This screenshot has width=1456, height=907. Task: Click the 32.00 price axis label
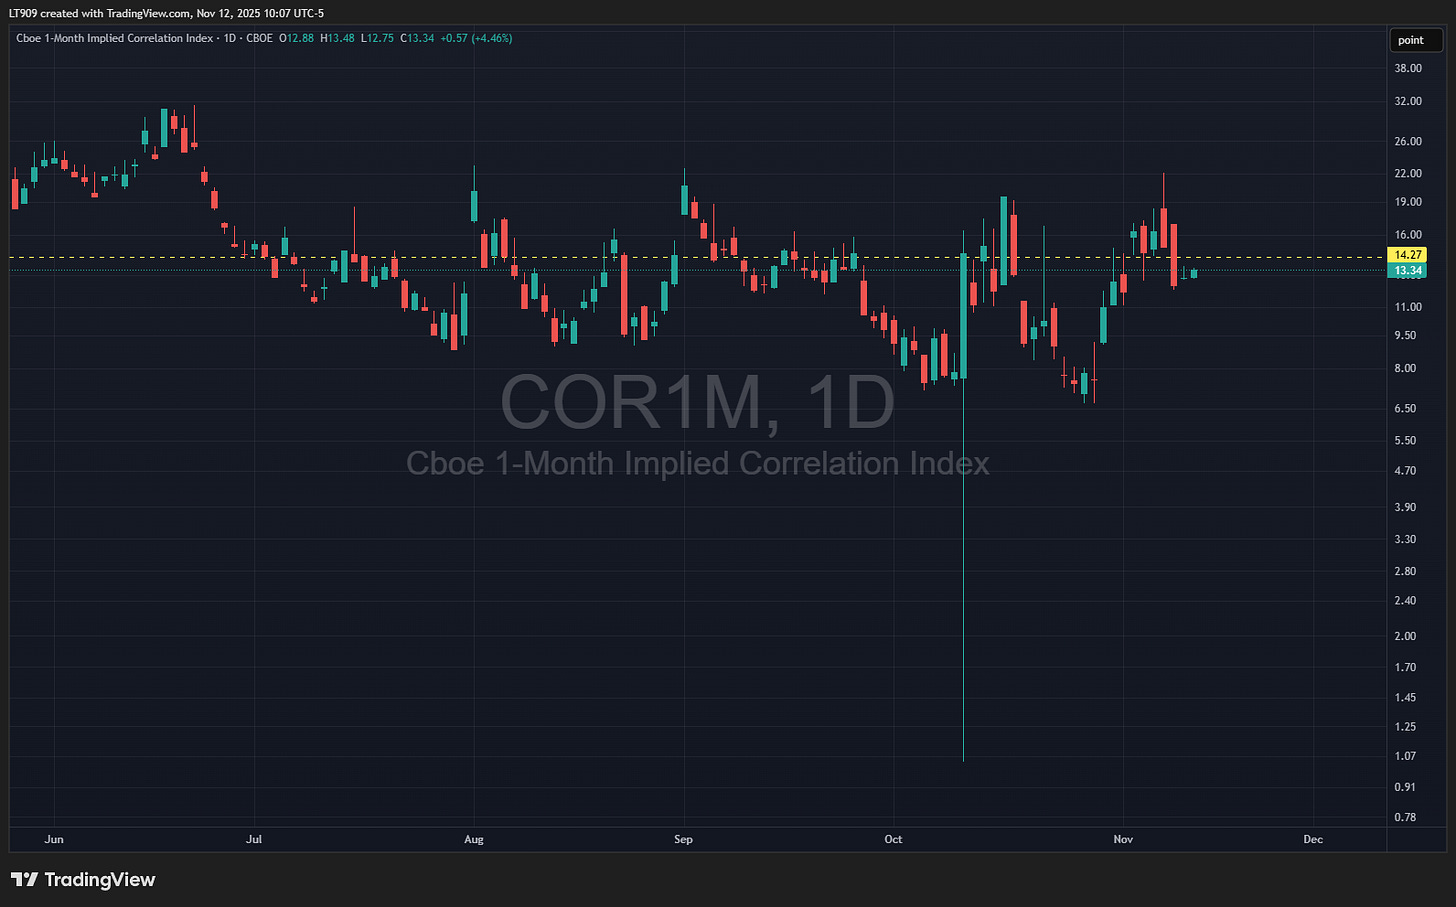click(1408, 101)
